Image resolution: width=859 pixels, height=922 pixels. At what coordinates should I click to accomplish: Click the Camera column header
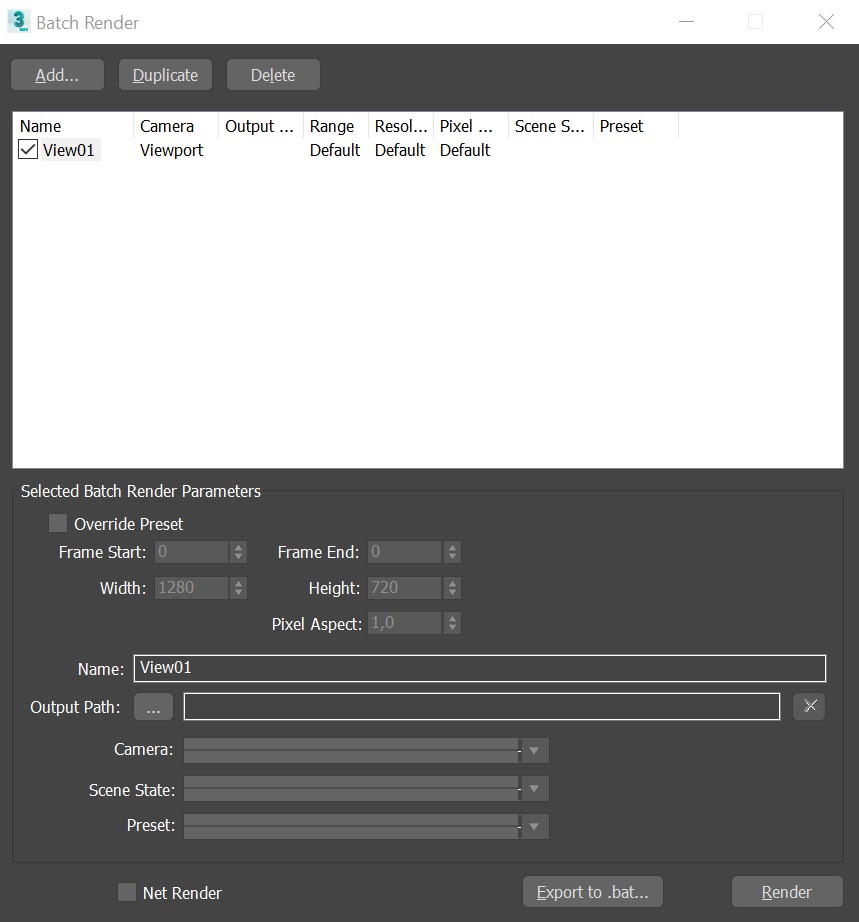tap(176, 126)
